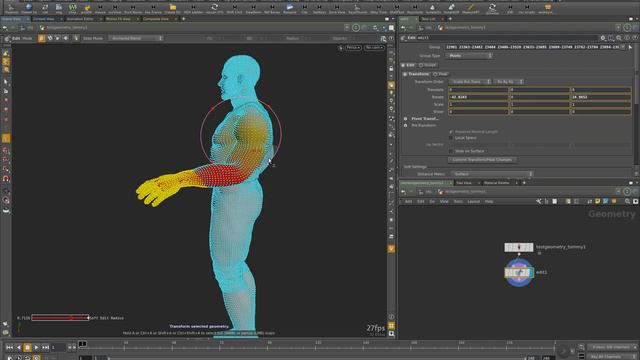This screenshot has height=360, width=640.
Task: Click the viewport toolbar help icon
Action: tap(391, 38)
